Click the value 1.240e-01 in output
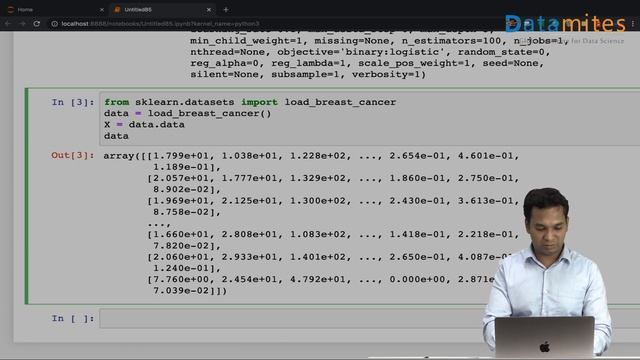The width and height of the screenshot is (640, 360). tap(181, 268)
